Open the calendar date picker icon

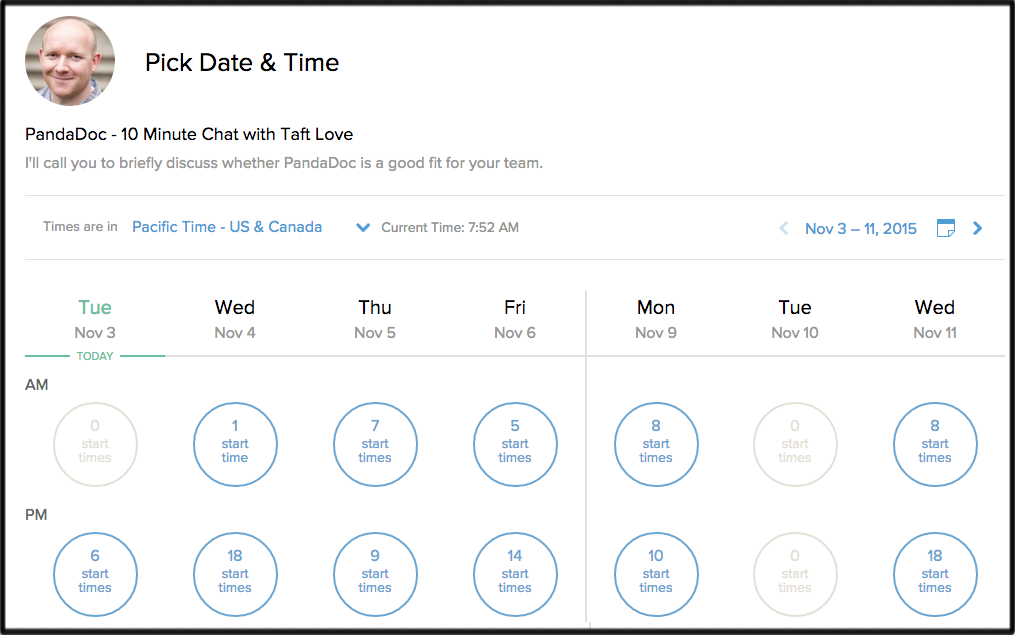tap(946, 228)
